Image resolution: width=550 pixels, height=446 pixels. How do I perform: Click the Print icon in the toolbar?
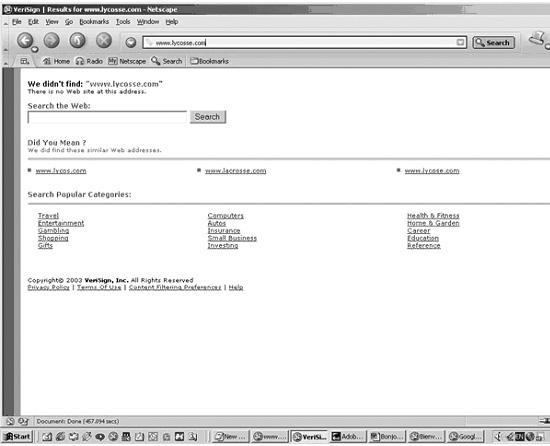(x=537, y=39)
